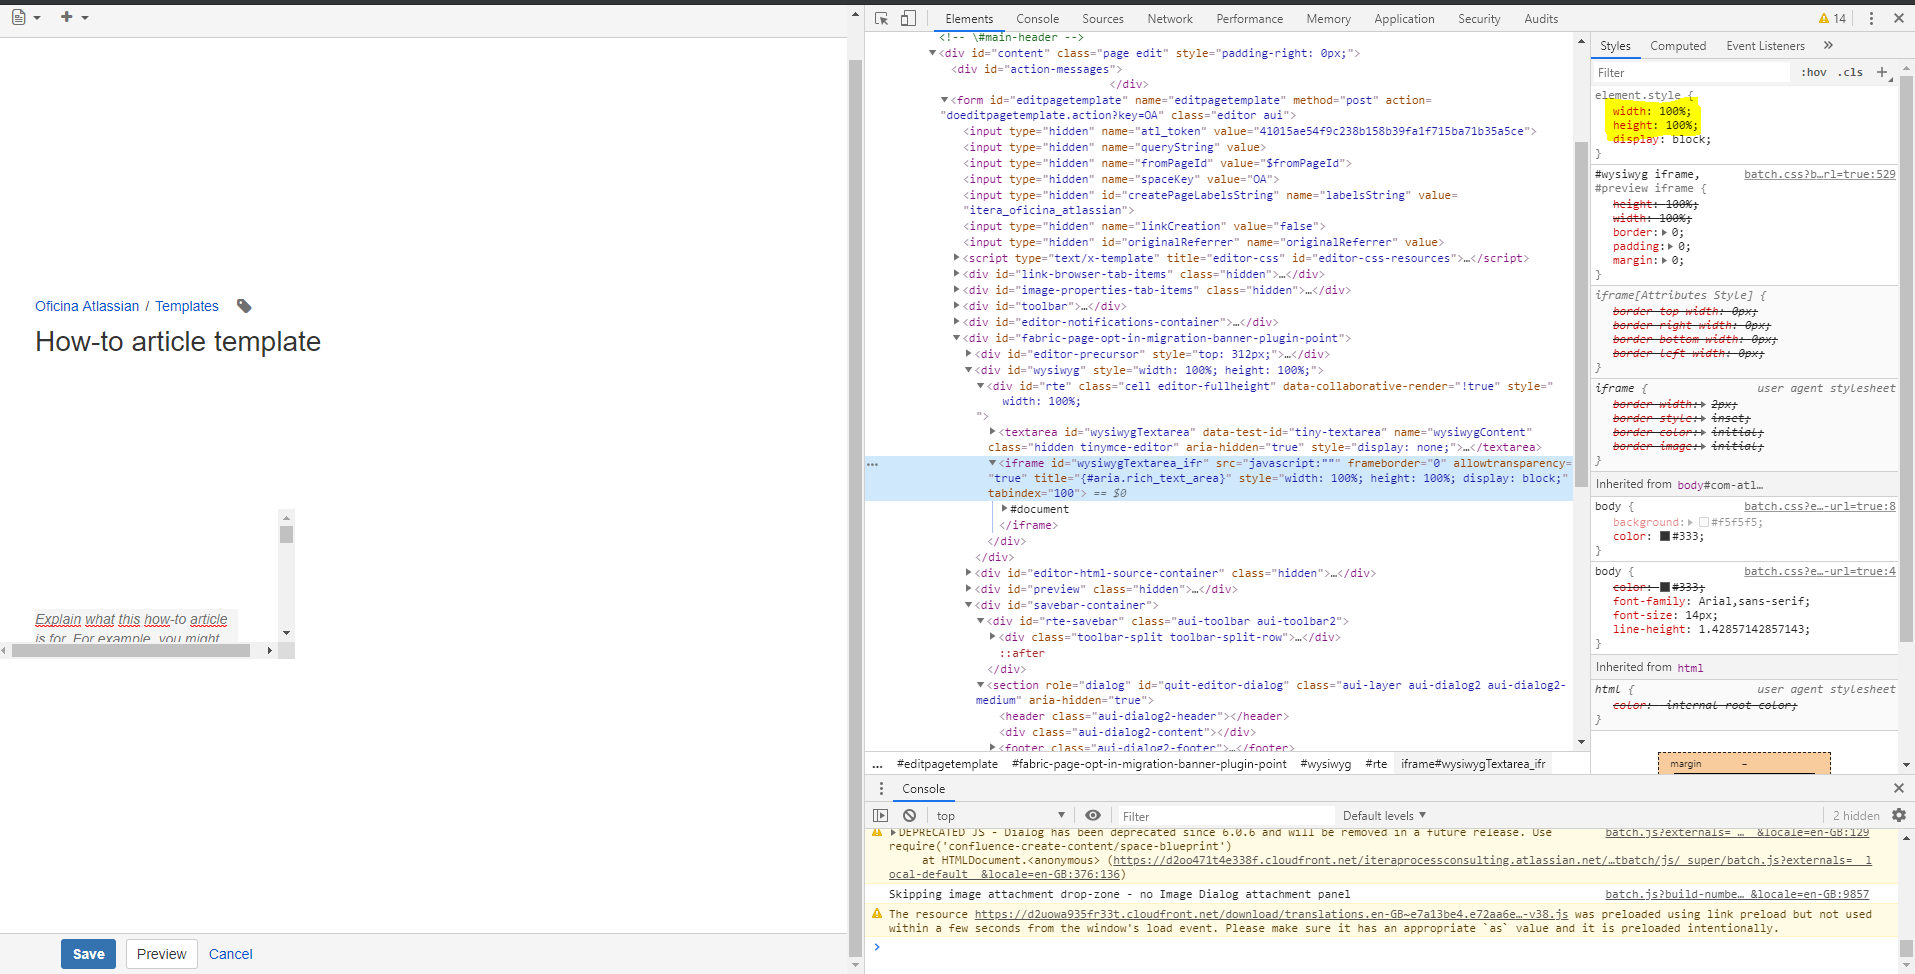Image resolution: width=1915 pixels, height=974 pixels.
Task: Open the warnings count indicator
Action: 1832,18
